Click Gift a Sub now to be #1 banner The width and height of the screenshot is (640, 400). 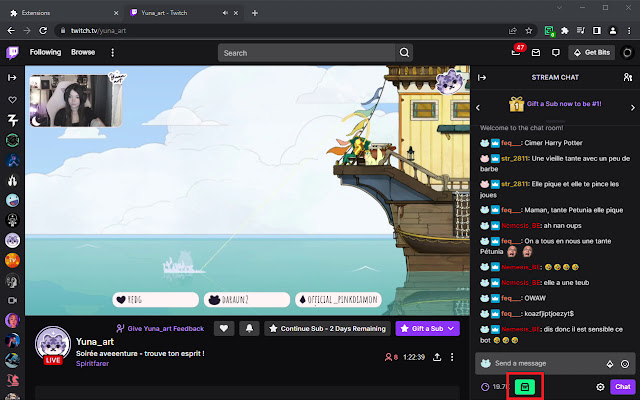coord(555,104)
